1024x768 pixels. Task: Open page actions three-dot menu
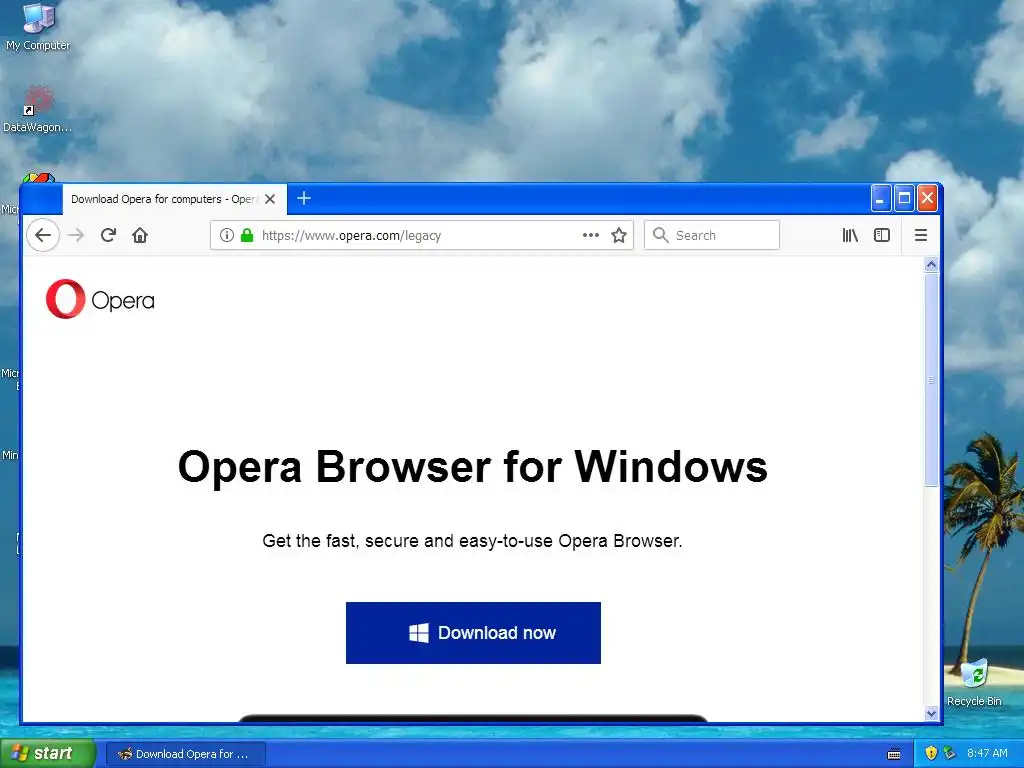(x=590, y=235)
